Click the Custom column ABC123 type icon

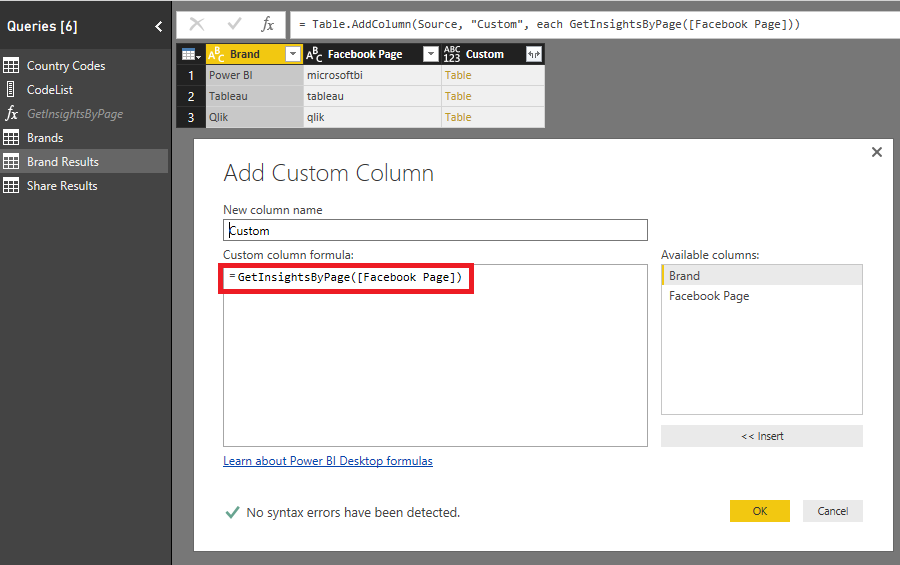(x=452, y=54)
